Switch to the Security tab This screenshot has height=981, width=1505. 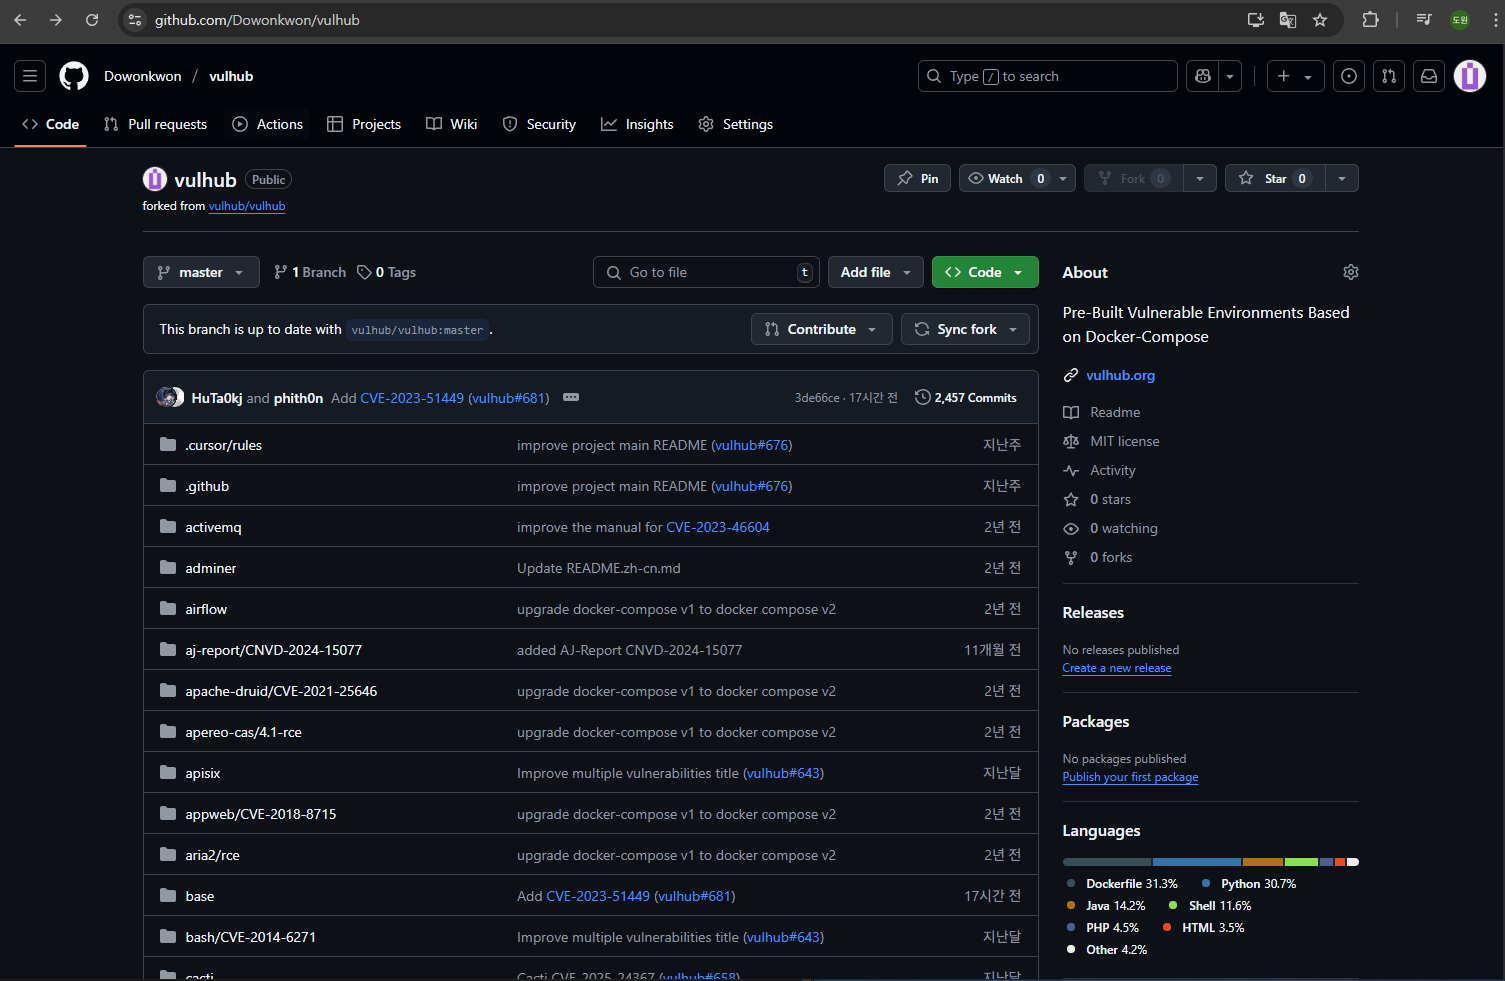coord(540,124)
